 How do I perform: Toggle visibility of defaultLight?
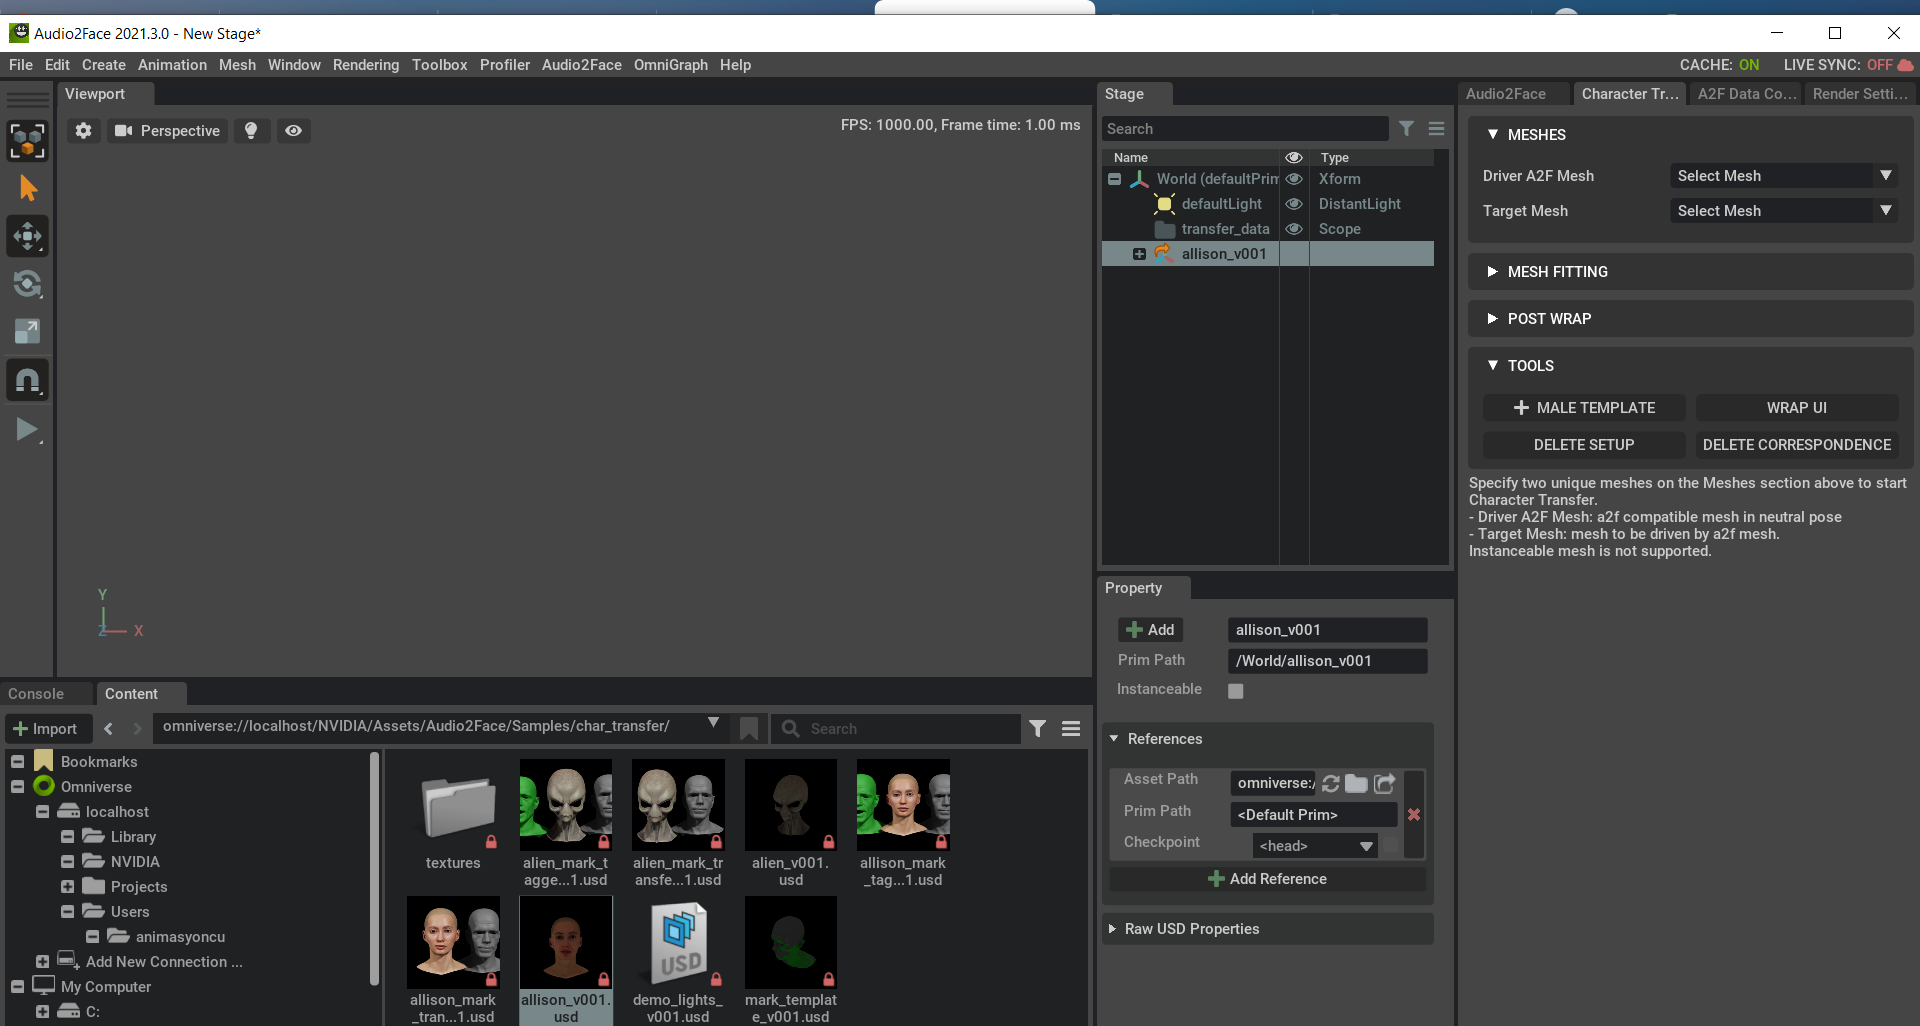click(x=1294, y=204)
